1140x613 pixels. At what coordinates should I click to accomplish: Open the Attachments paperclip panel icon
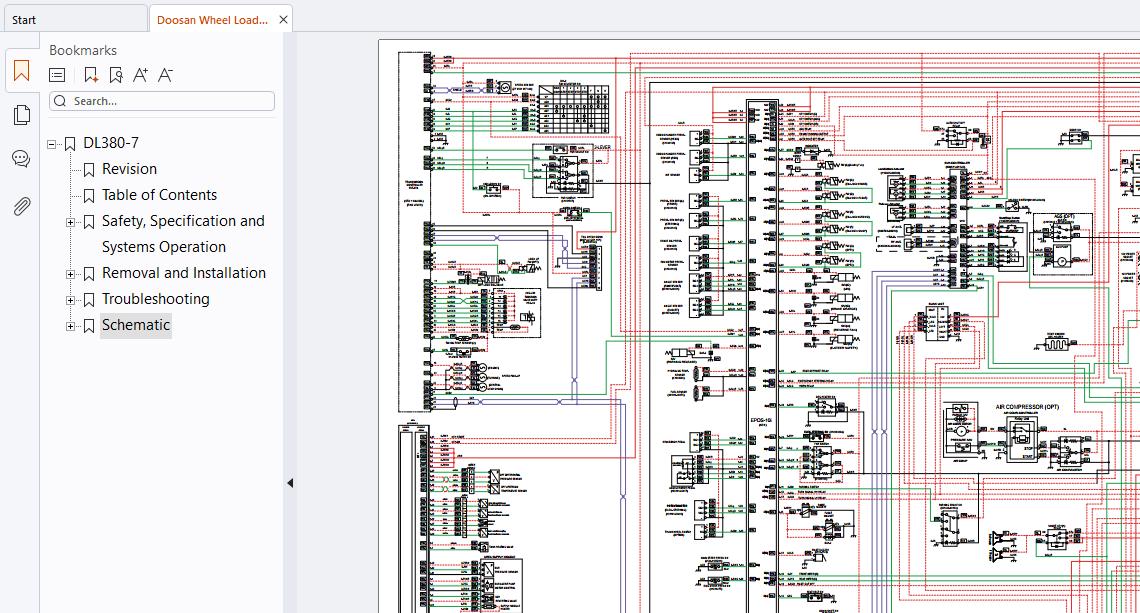coord(21,207)
